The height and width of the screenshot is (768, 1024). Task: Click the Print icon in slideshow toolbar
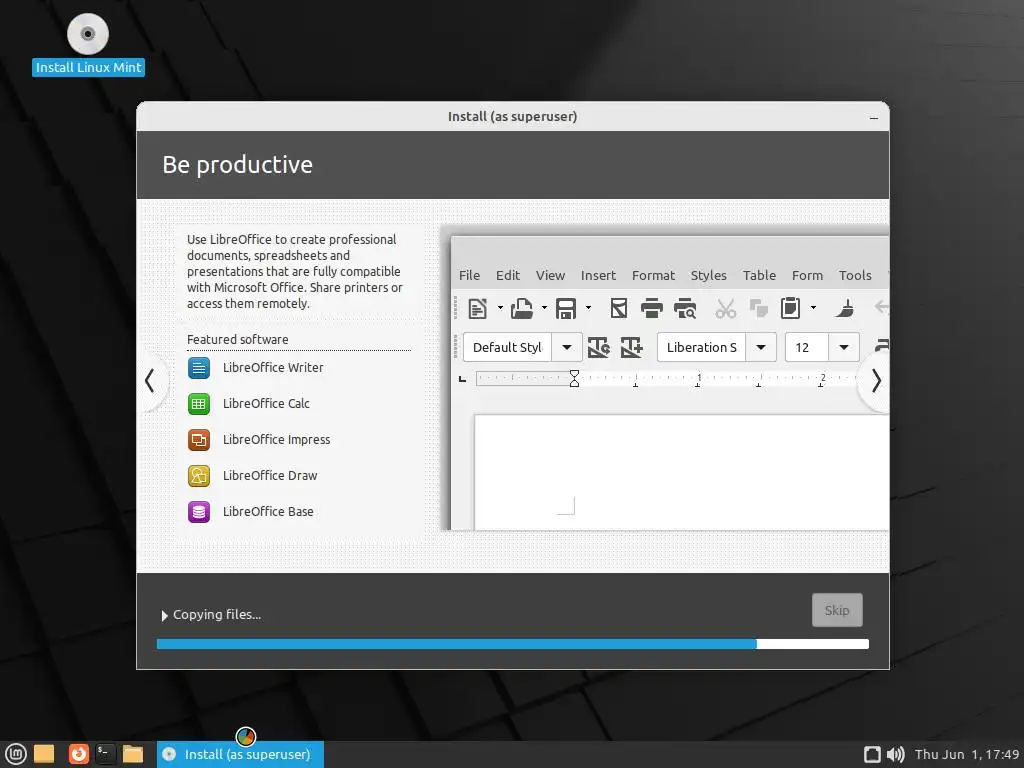(651, 308)
